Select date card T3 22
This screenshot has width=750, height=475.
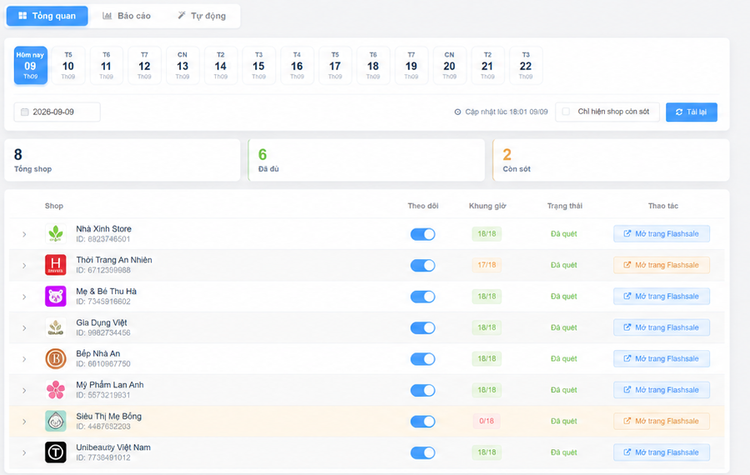coord(526,66)
